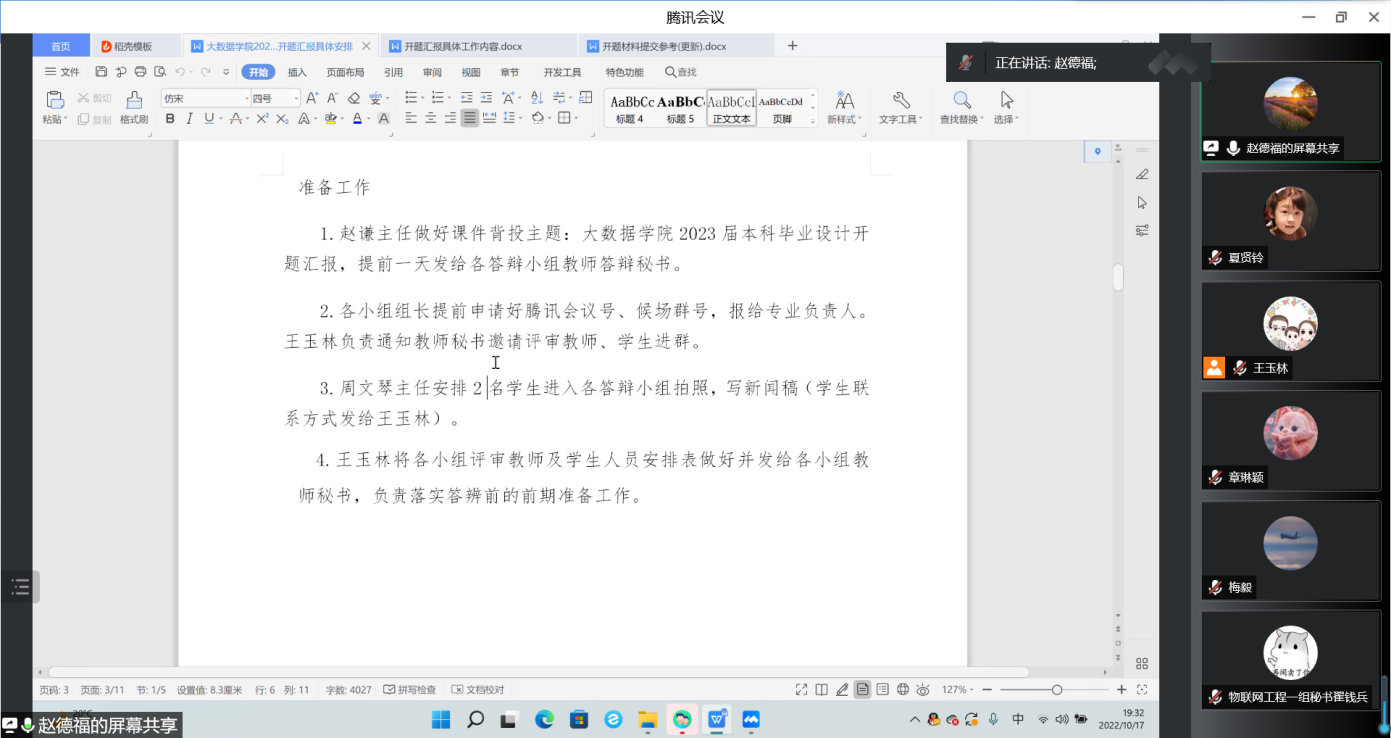Click the zoom slider handle in status bar

point(1057,690)
